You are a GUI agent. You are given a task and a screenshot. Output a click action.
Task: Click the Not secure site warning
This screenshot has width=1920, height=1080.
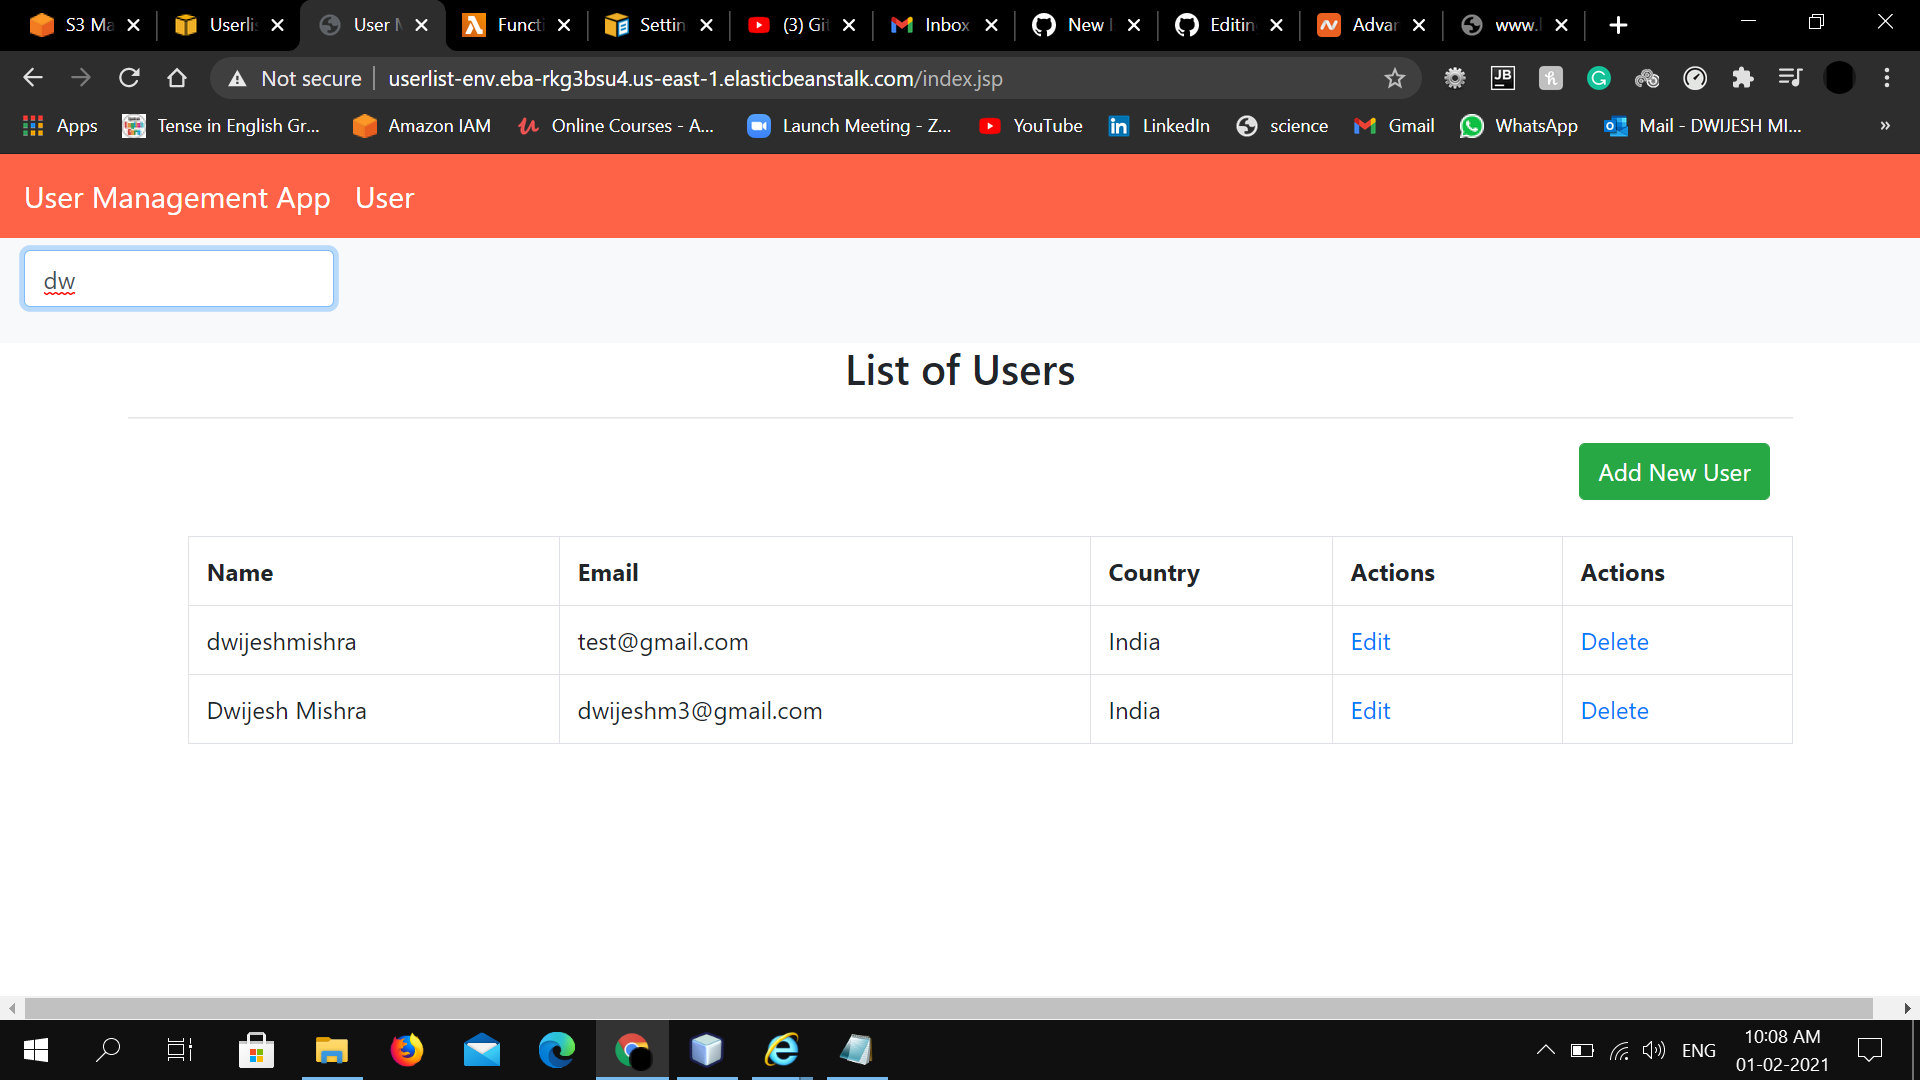295,78
